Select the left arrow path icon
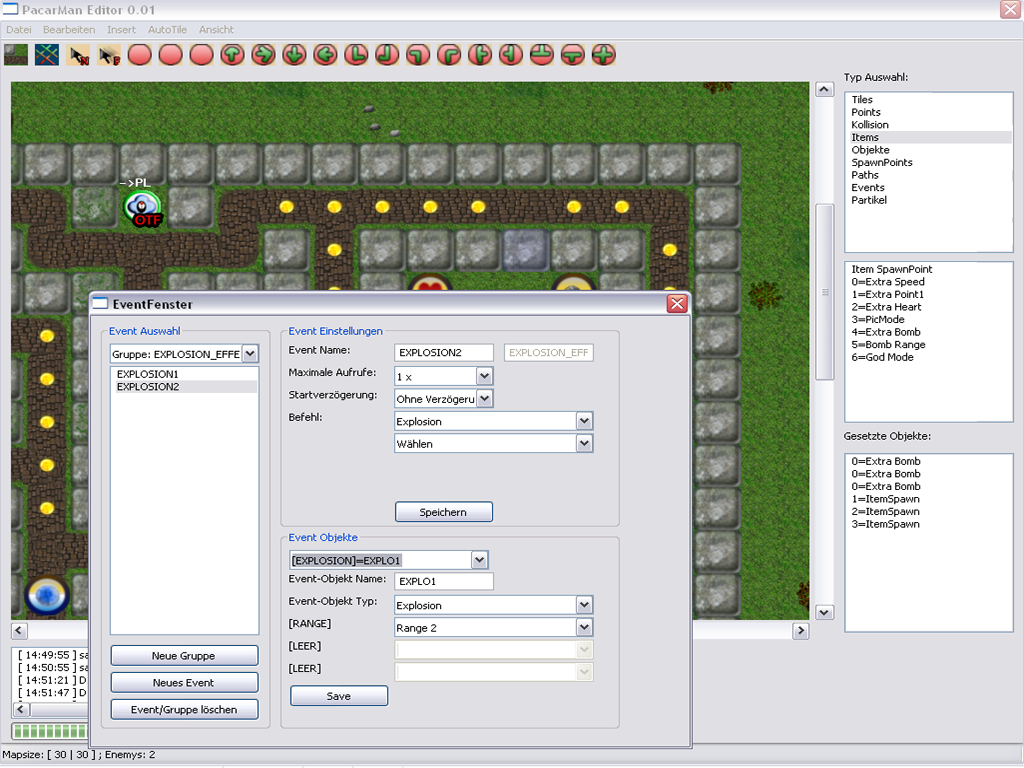 click(x=326, y=54)
